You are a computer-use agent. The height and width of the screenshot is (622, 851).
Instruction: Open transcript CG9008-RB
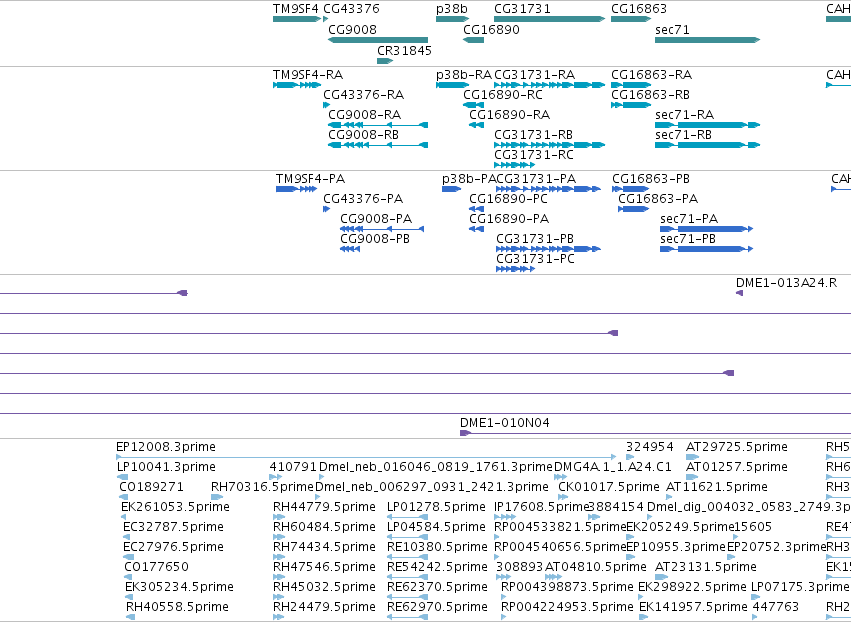click(x=363, y=135)
